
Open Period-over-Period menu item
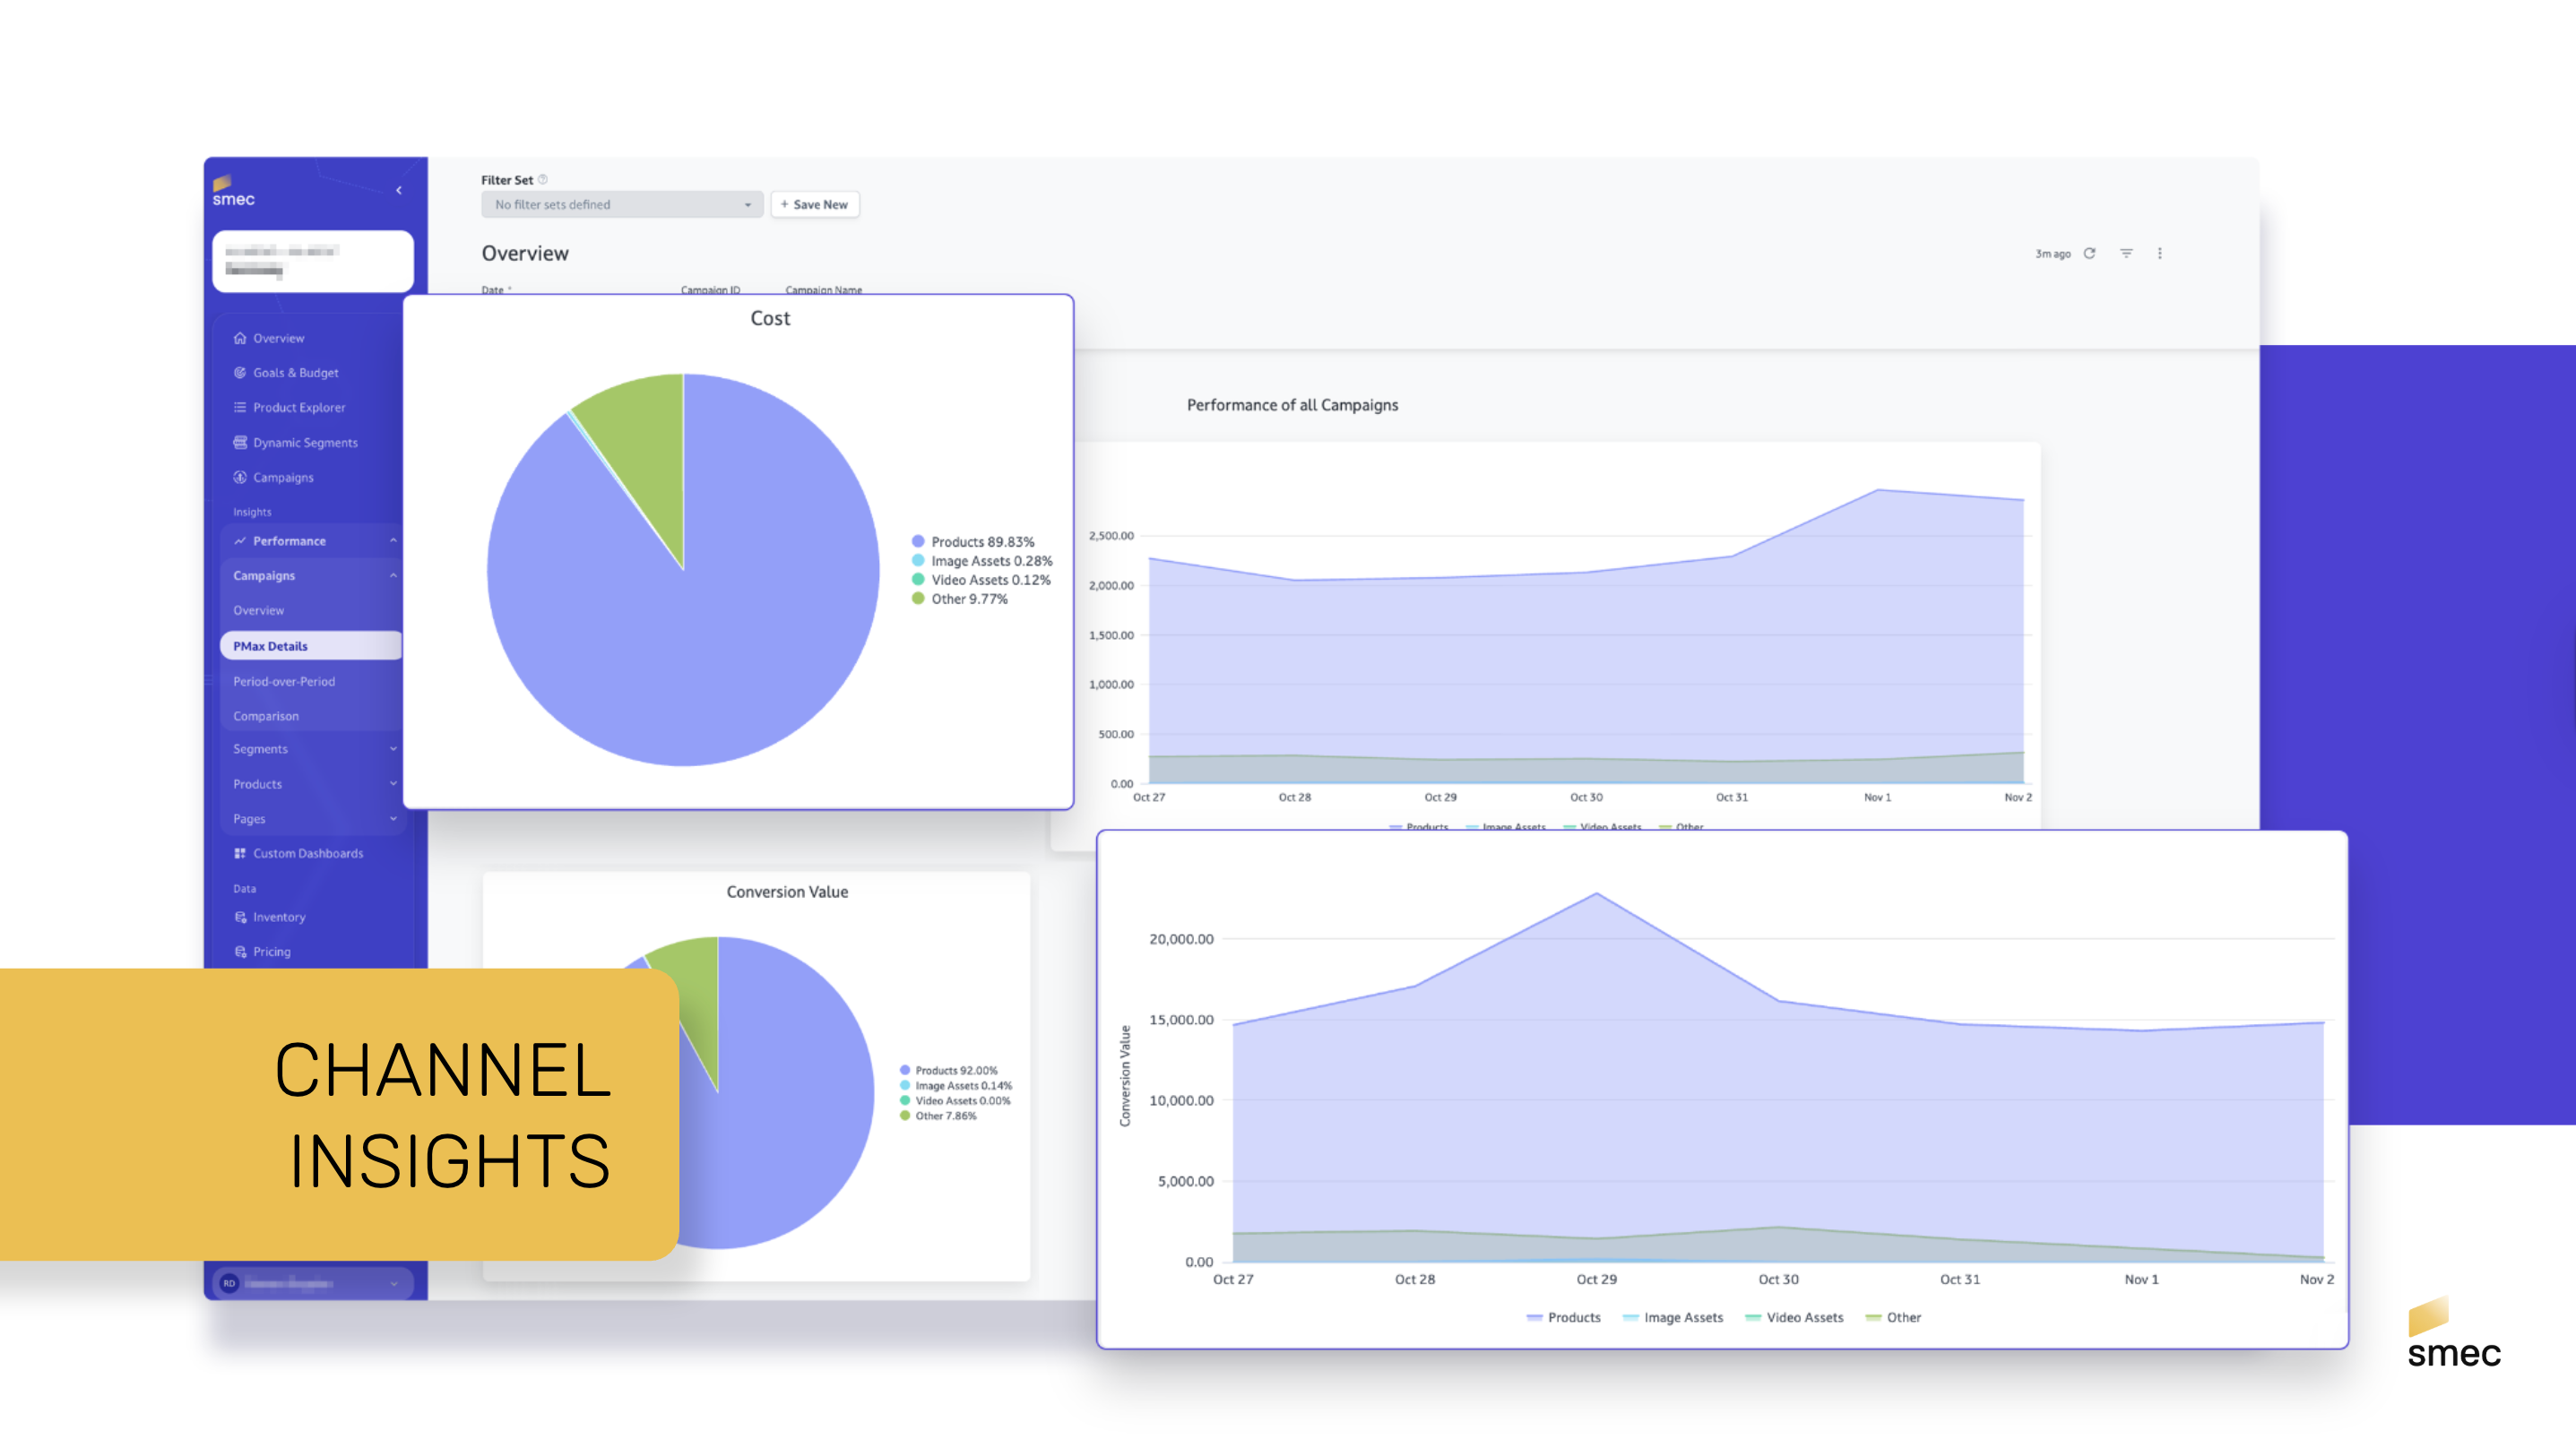tap(284, 681)
